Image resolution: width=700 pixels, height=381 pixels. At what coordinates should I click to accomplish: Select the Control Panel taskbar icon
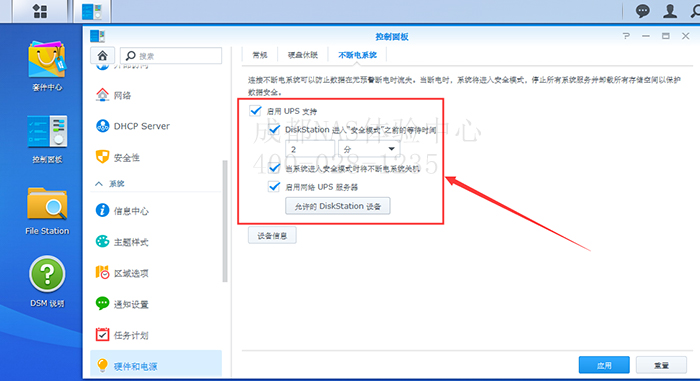[92, 11]
